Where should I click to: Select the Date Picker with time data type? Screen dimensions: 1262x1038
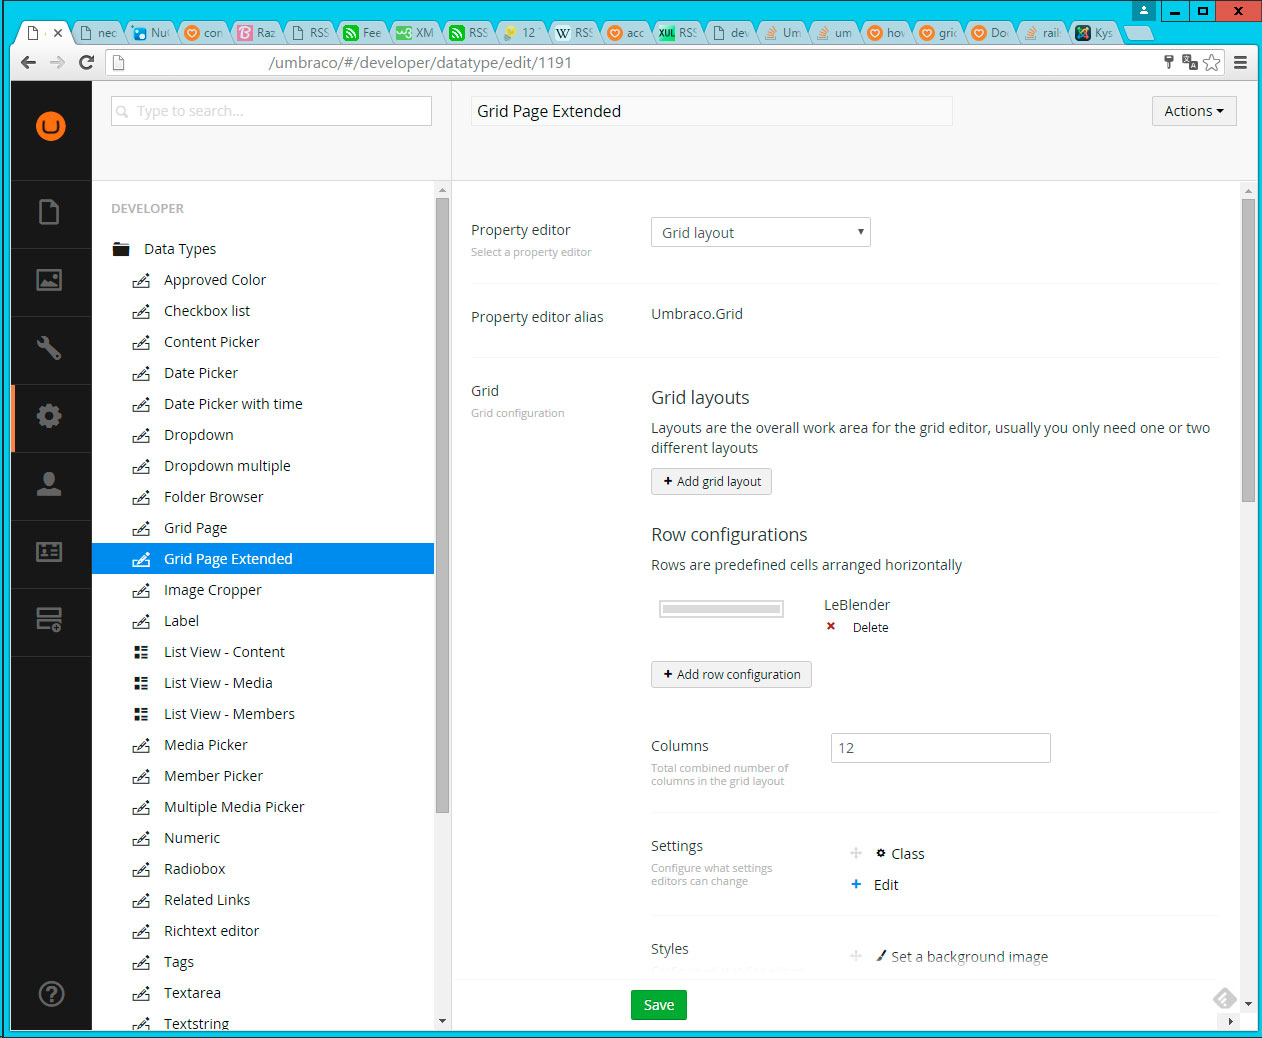233,404
